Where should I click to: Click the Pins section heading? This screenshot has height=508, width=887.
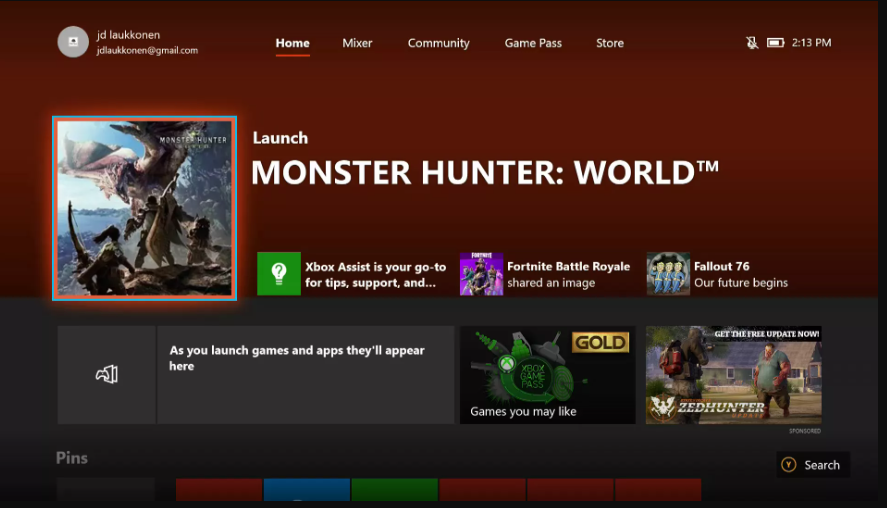tap(72, 458)
